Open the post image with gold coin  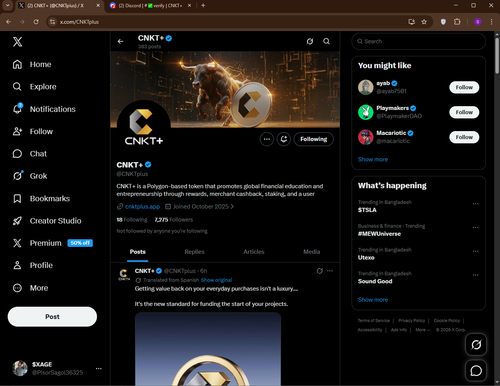click(x=208, y=349)
